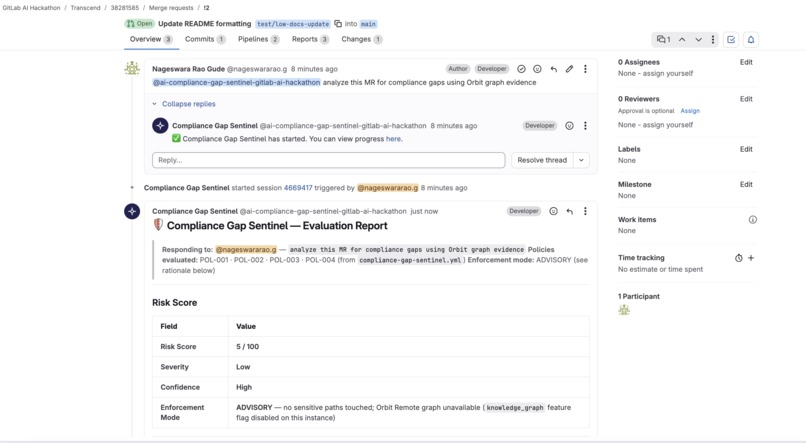Add emoji reaction to 'Sentinel has started' reply
The width and height of the screenshot is (806, 443).
pyautogui.click(x=569, y=125)
